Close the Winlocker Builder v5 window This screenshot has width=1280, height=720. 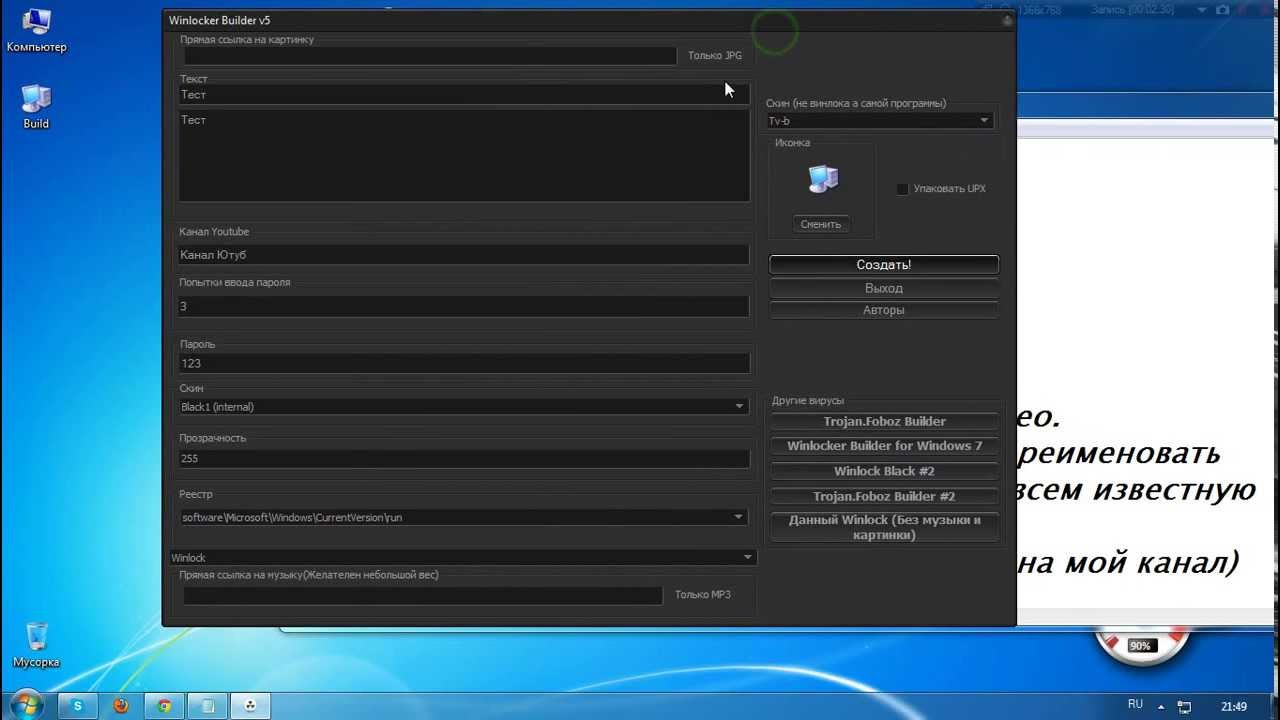click(1007, 20)
